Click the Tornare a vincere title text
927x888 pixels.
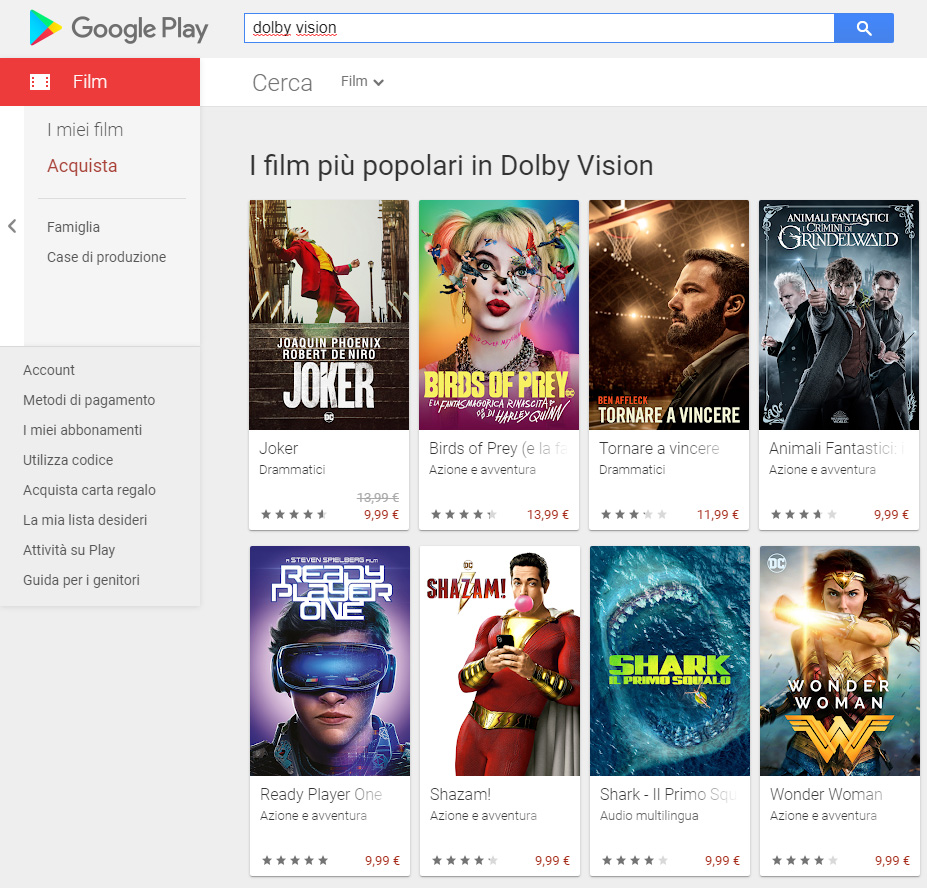pyautogui.click(x=659, y=448)
